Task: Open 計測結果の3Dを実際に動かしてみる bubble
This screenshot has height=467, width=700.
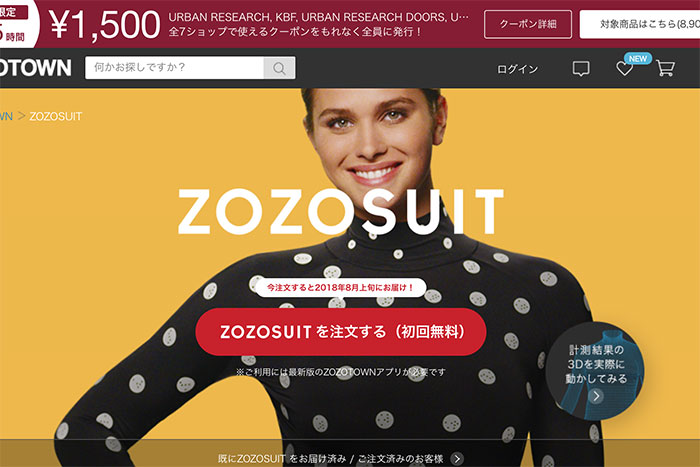Action: coord(595,371)
